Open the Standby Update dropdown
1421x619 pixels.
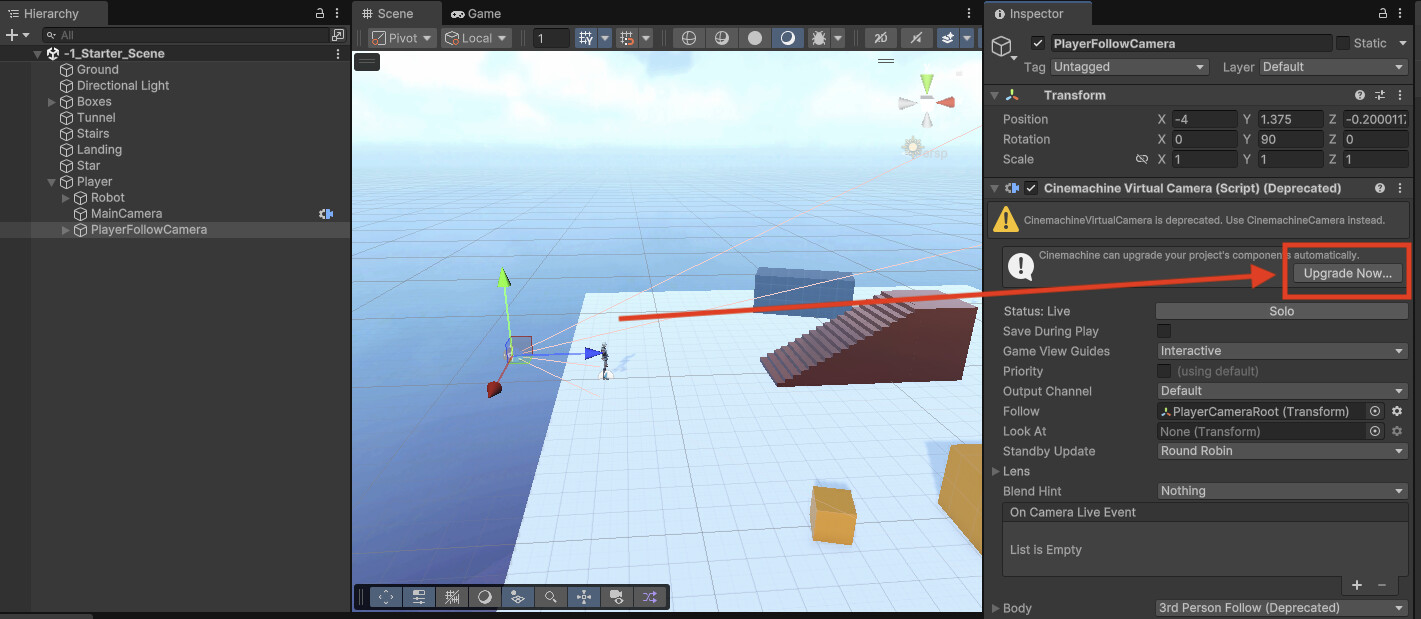coord(1282,451)
